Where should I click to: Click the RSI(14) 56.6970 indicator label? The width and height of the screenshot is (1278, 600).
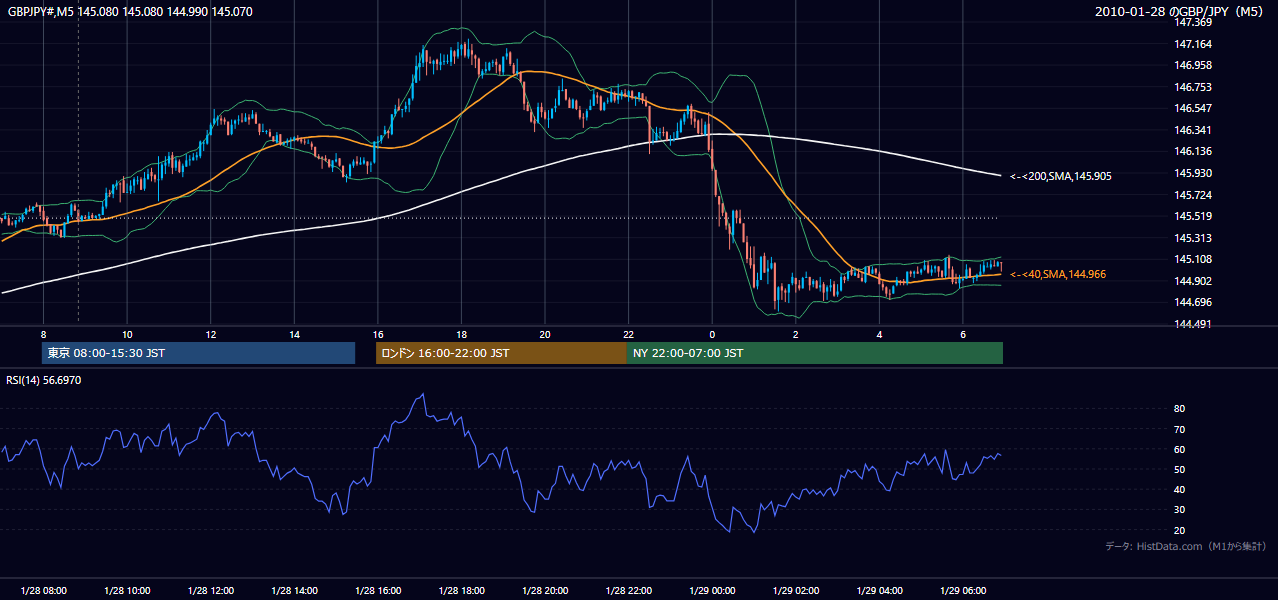(44, 380)
